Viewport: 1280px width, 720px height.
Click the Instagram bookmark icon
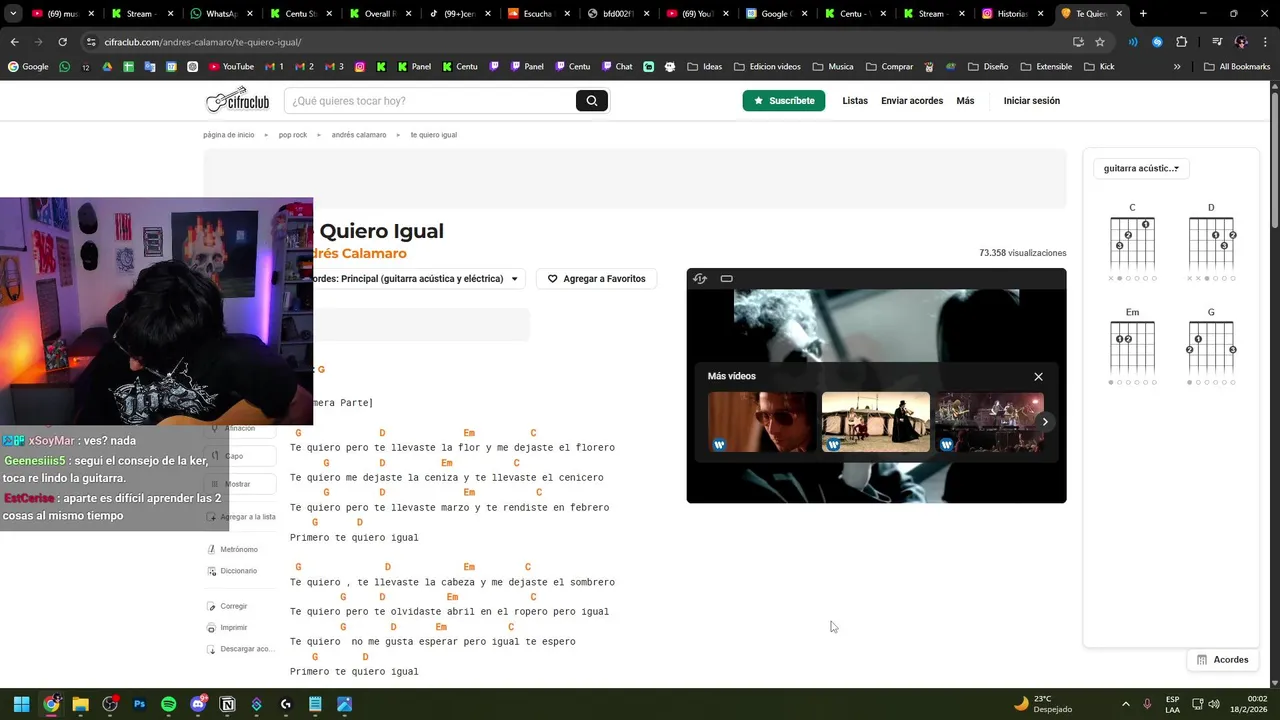click(x=362, y=67)
